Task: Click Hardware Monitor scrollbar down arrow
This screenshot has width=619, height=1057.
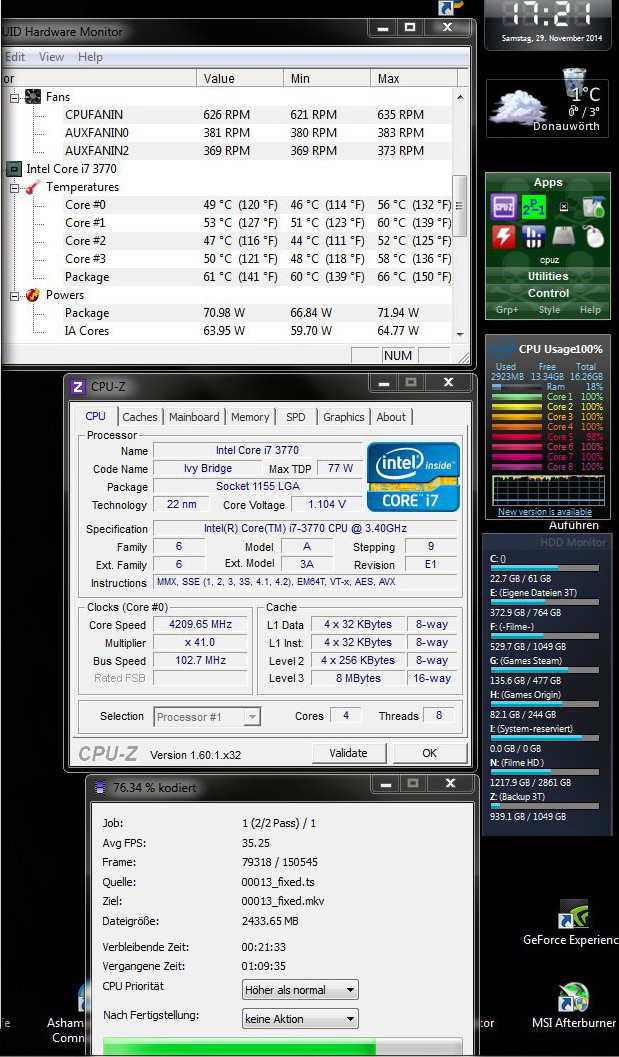Action: pos(460,334)
